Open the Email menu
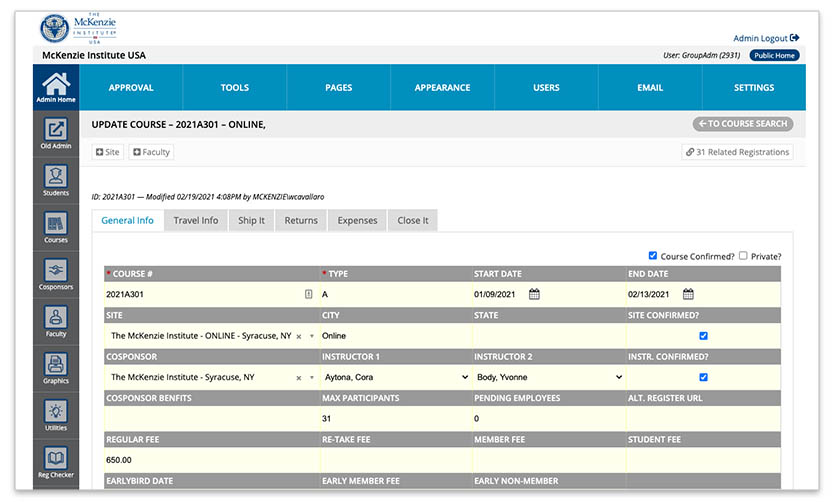 click(650, 87)
